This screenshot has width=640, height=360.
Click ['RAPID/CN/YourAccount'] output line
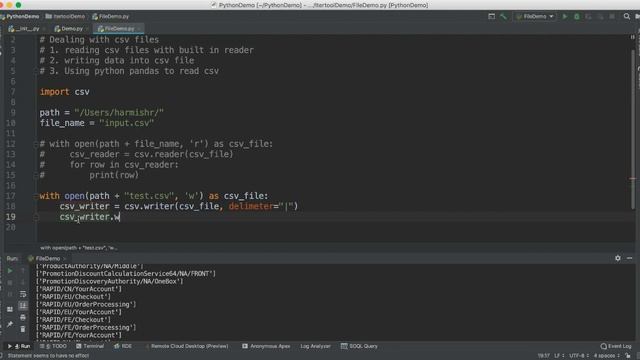point(79,289)
